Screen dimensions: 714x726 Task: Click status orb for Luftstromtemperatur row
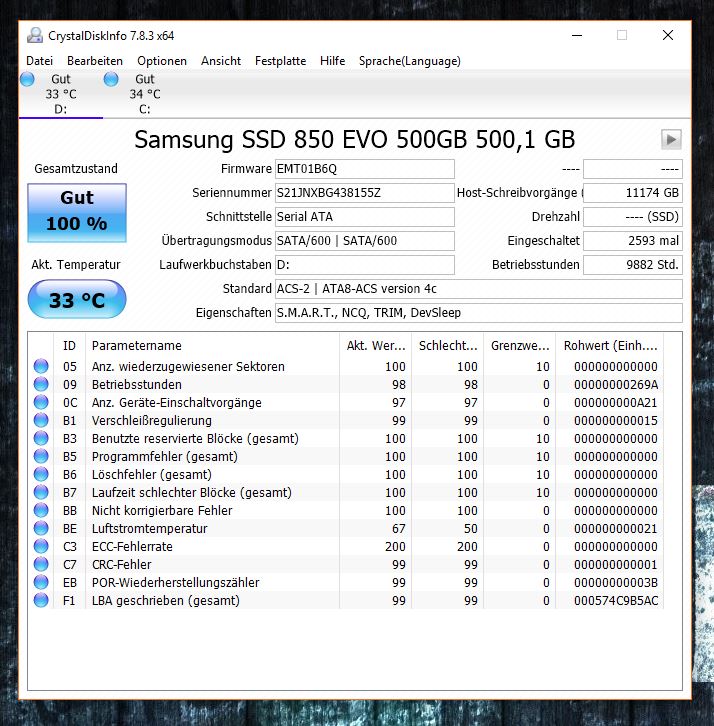click(x=41, y=528)
